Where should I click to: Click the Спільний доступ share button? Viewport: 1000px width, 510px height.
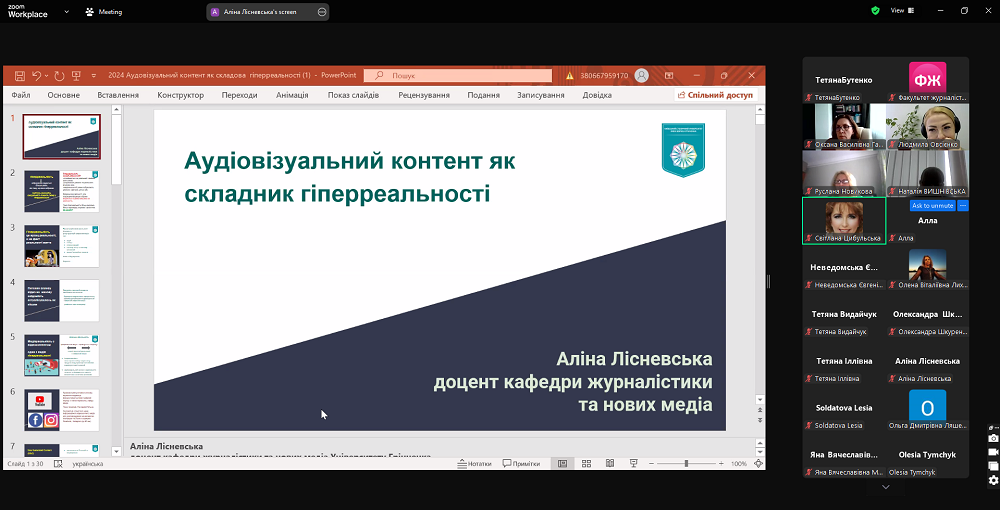click(x=716, y=95)
